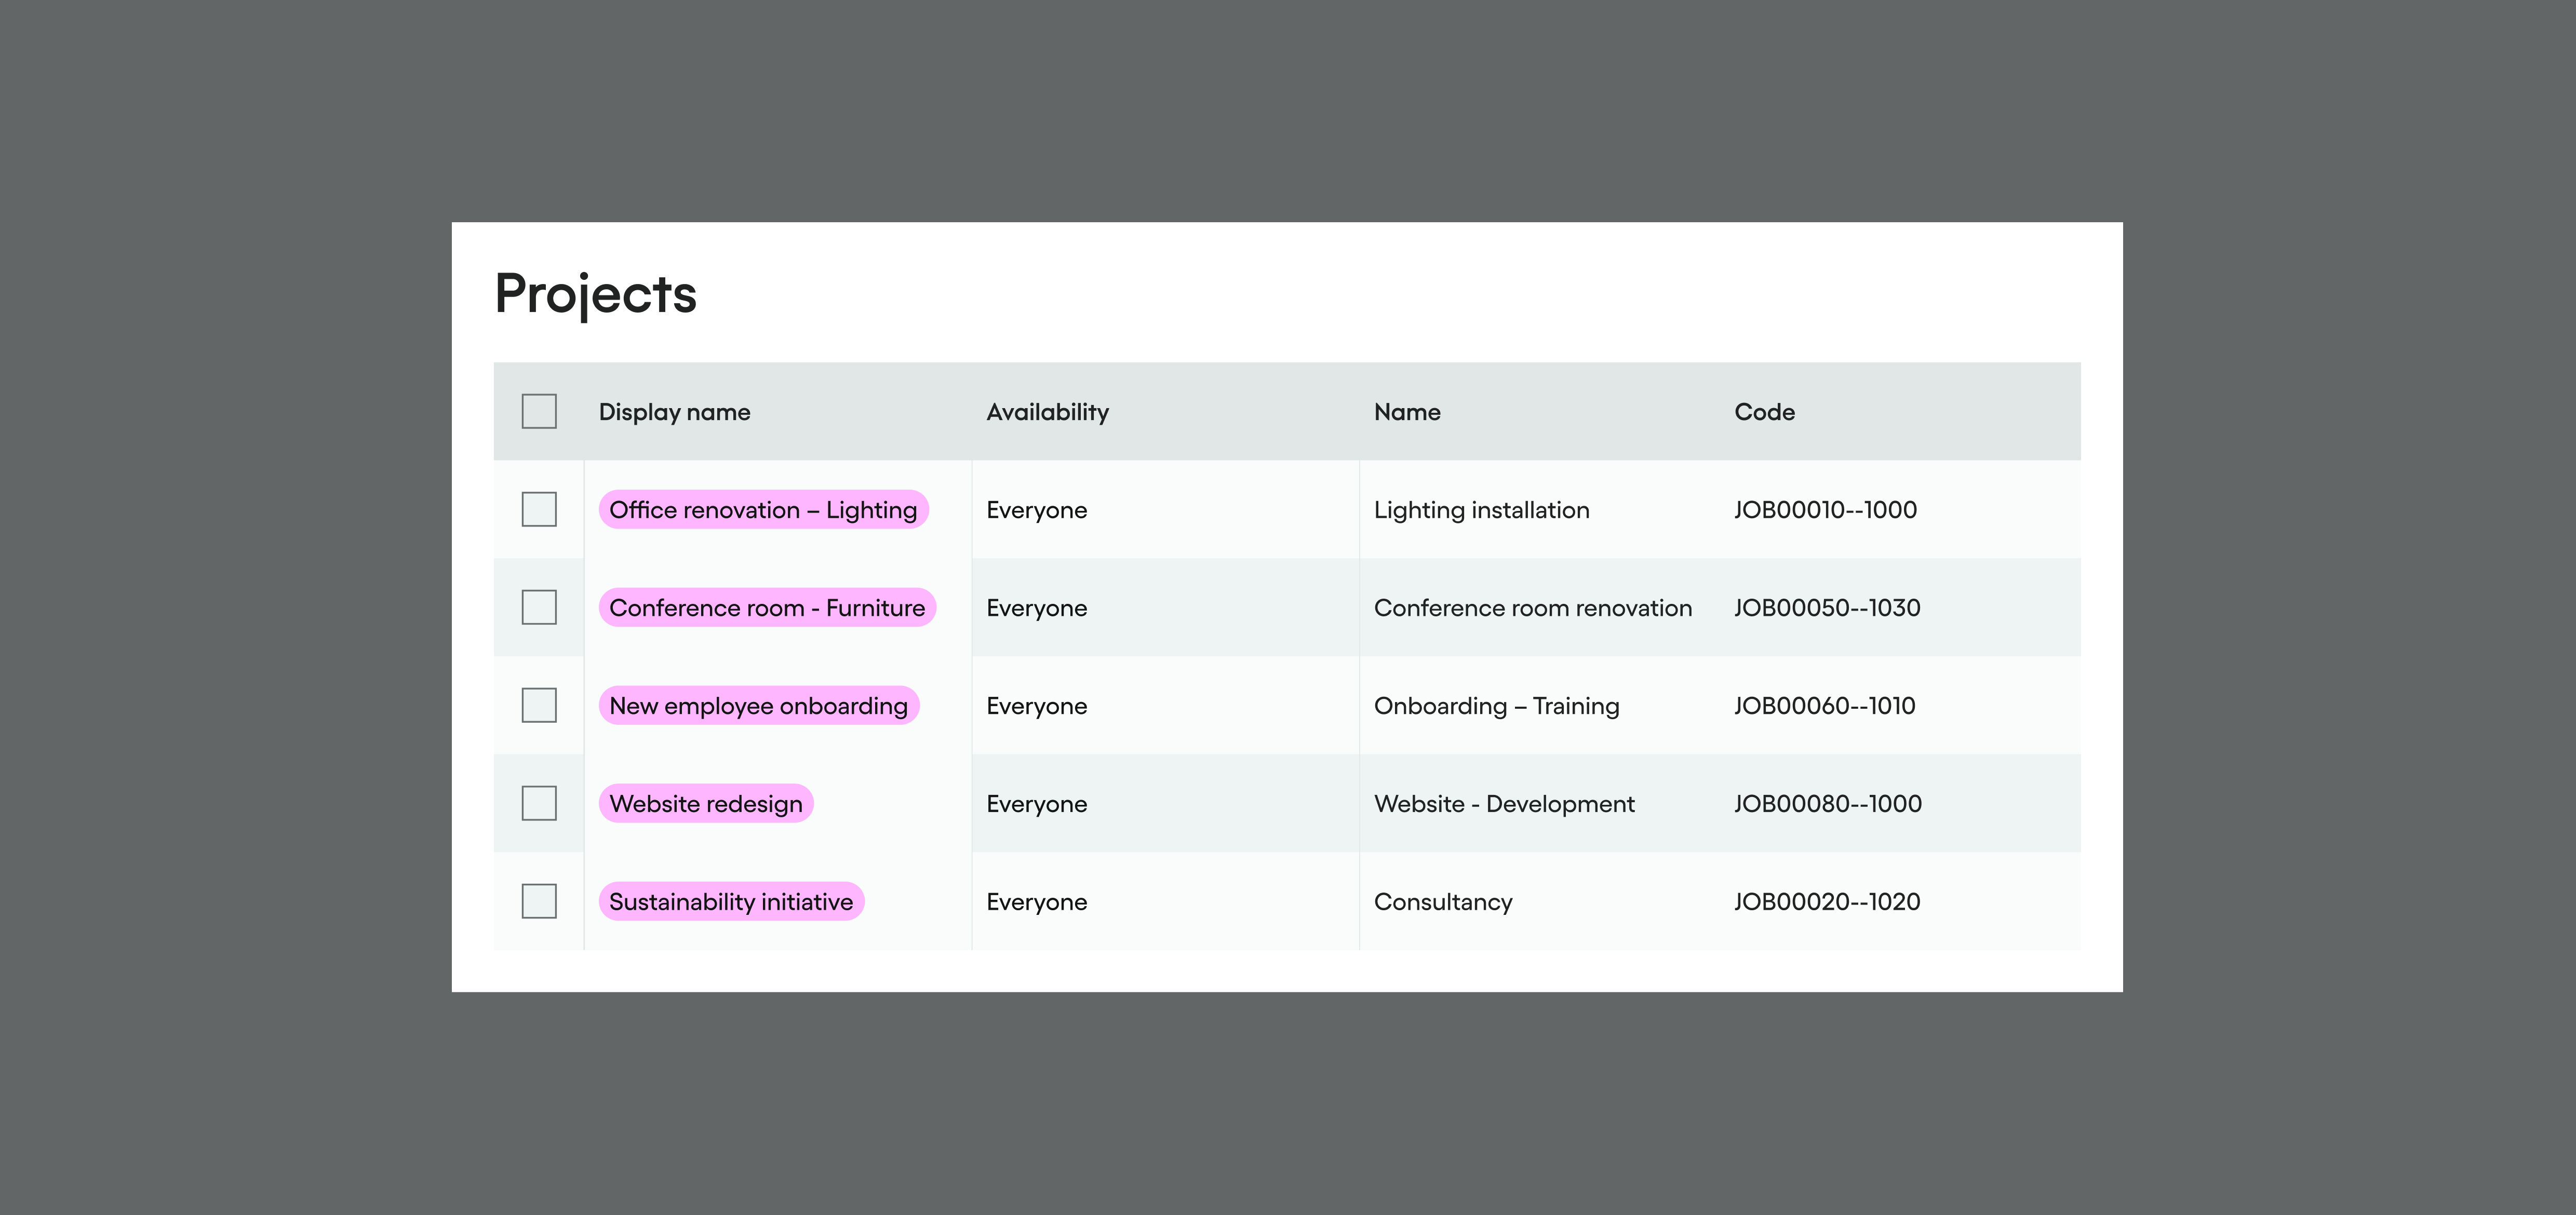Check the Website redesign row checkbox
Viewport: 2576px width, 1215px height.
539,803
